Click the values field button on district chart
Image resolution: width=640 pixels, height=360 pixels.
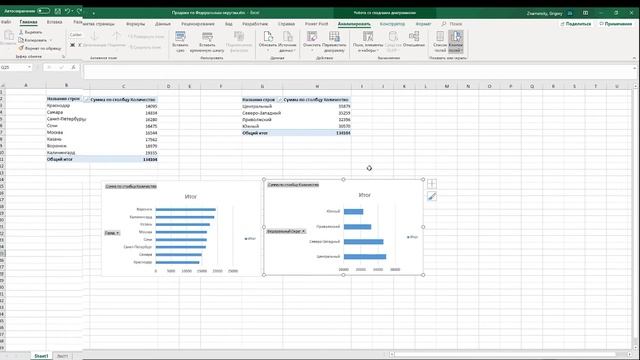pyautogui.click(x=293, y=184)
